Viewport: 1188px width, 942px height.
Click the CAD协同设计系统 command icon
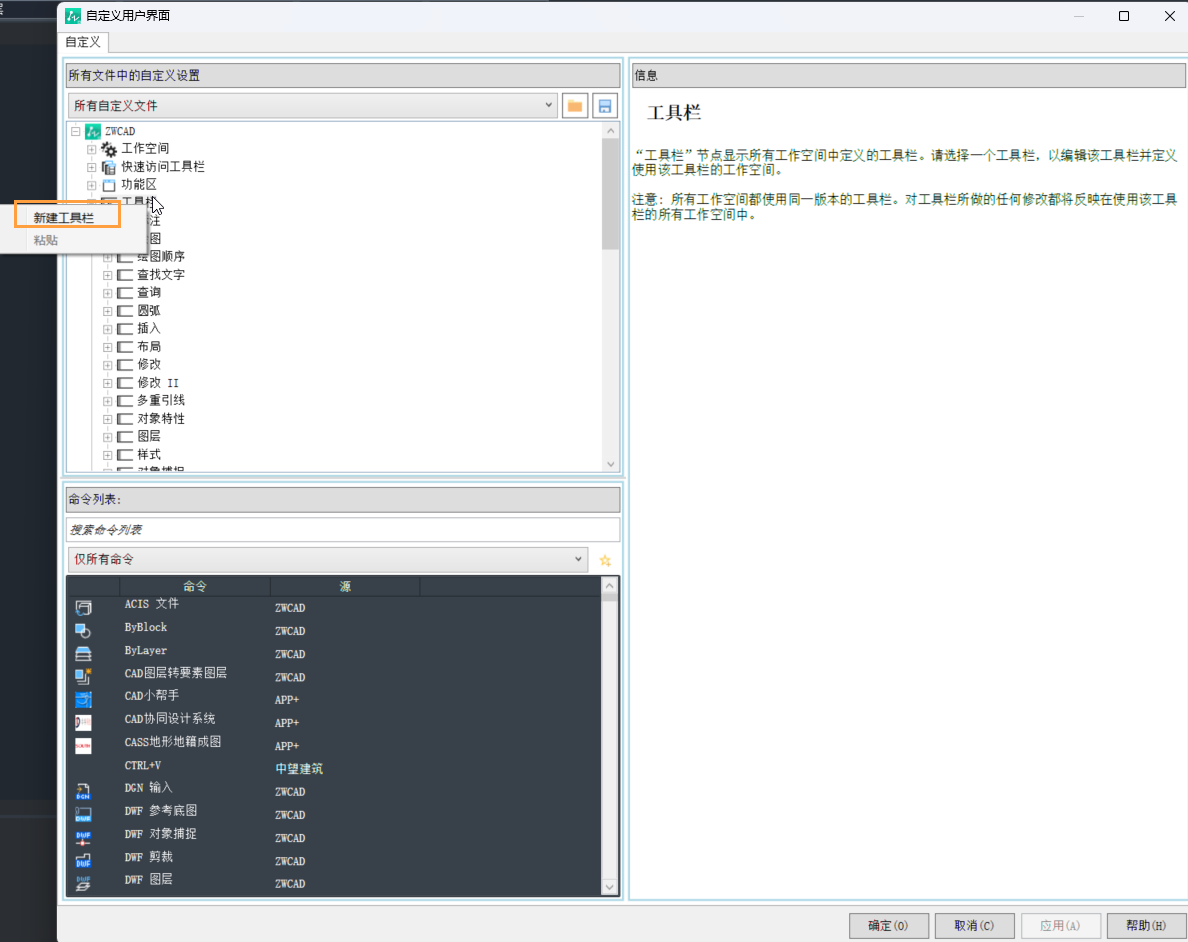83,722
